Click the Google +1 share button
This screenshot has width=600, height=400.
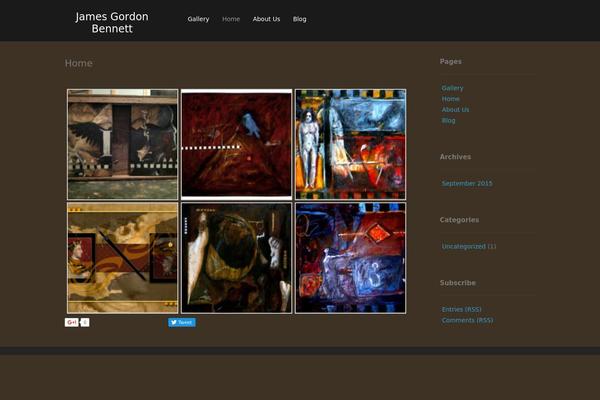click(x=71, y=322)
